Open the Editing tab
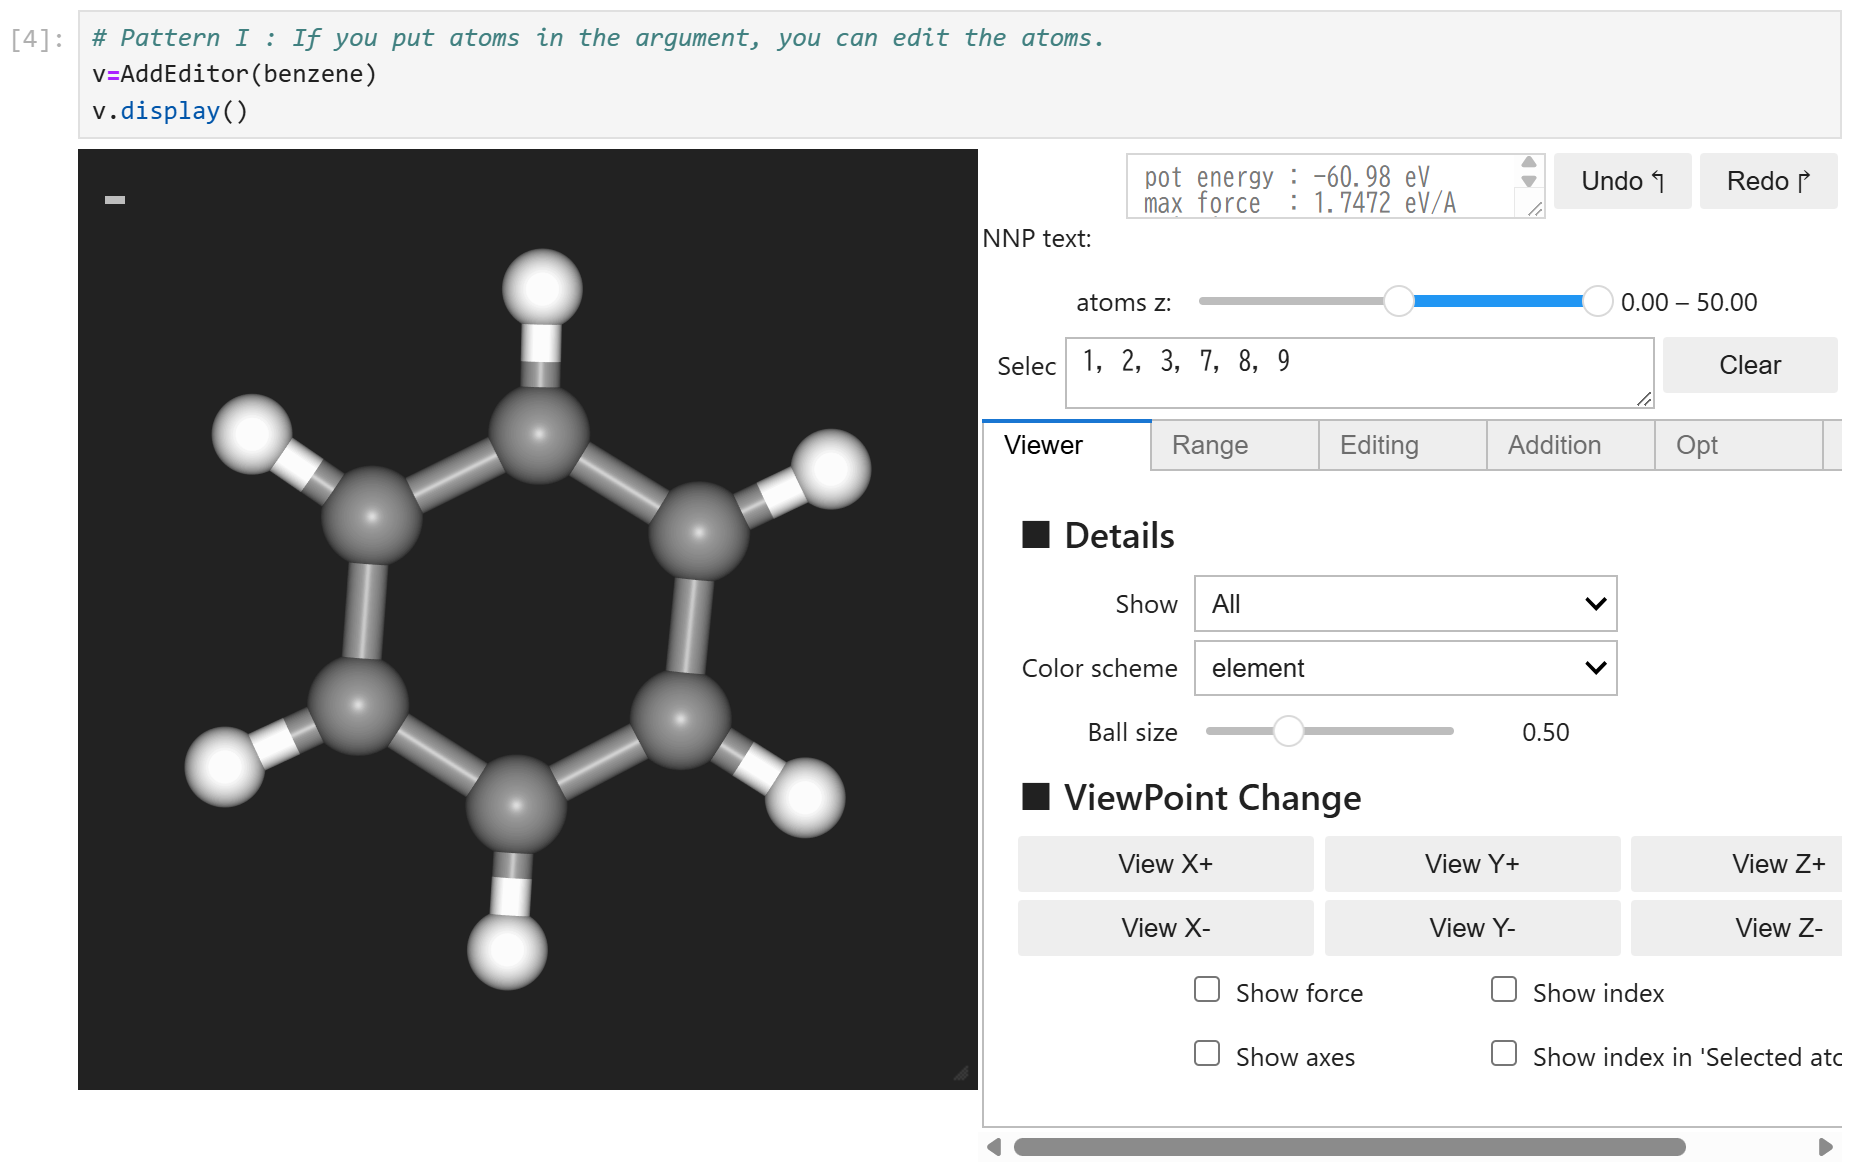The image size is (1860, 1164). click(1378, 445)
